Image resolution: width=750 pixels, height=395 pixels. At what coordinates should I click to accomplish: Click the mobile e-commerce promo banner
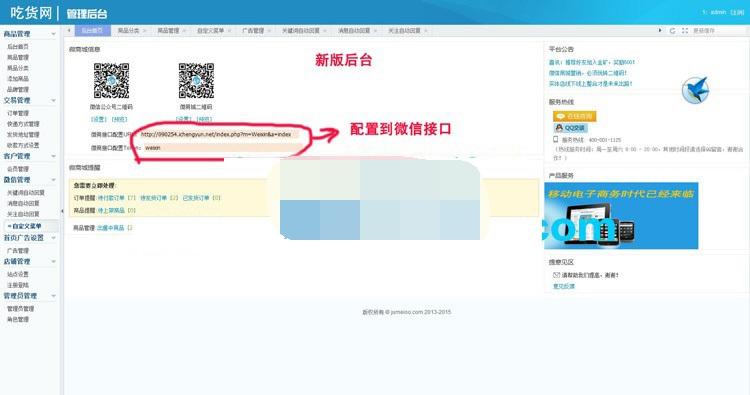[x=621, y=216]
